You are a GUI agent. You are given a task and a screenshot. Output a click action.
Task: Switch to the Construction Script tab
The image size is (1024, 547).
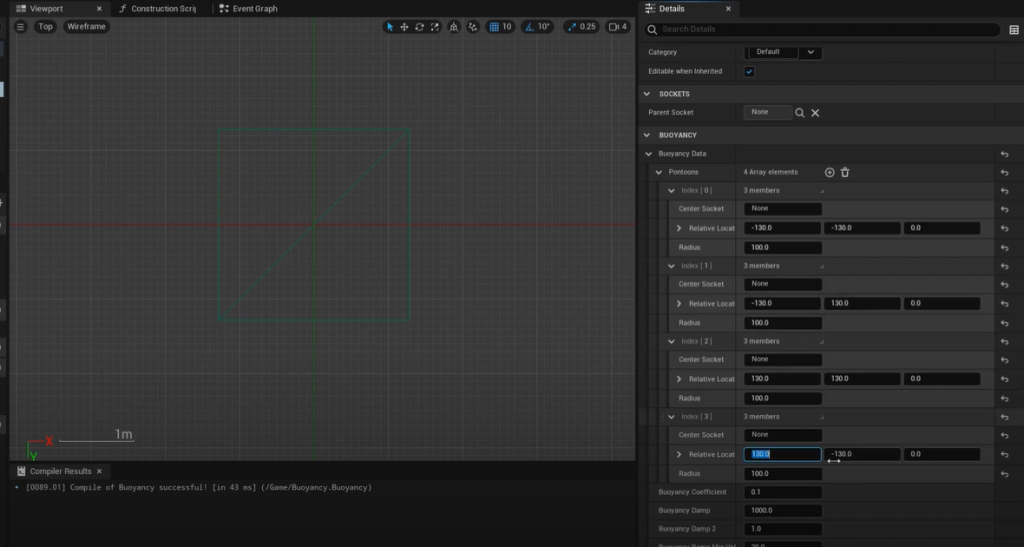pos(162,8)
